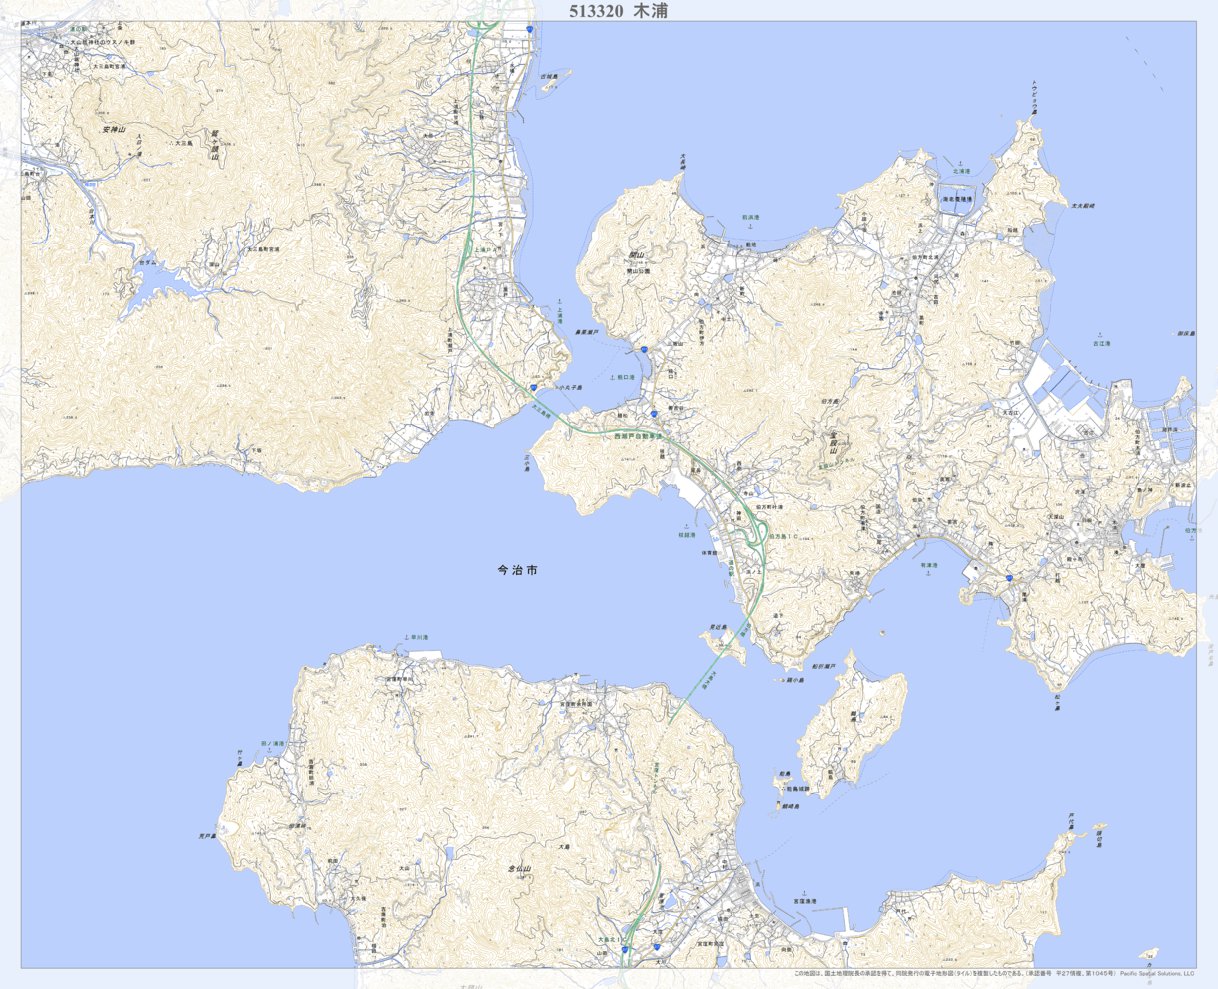The height and width of the screenshot is (989, 1218).
Task: Select the anchor marker near 古江港
Action: [1100, 335]
